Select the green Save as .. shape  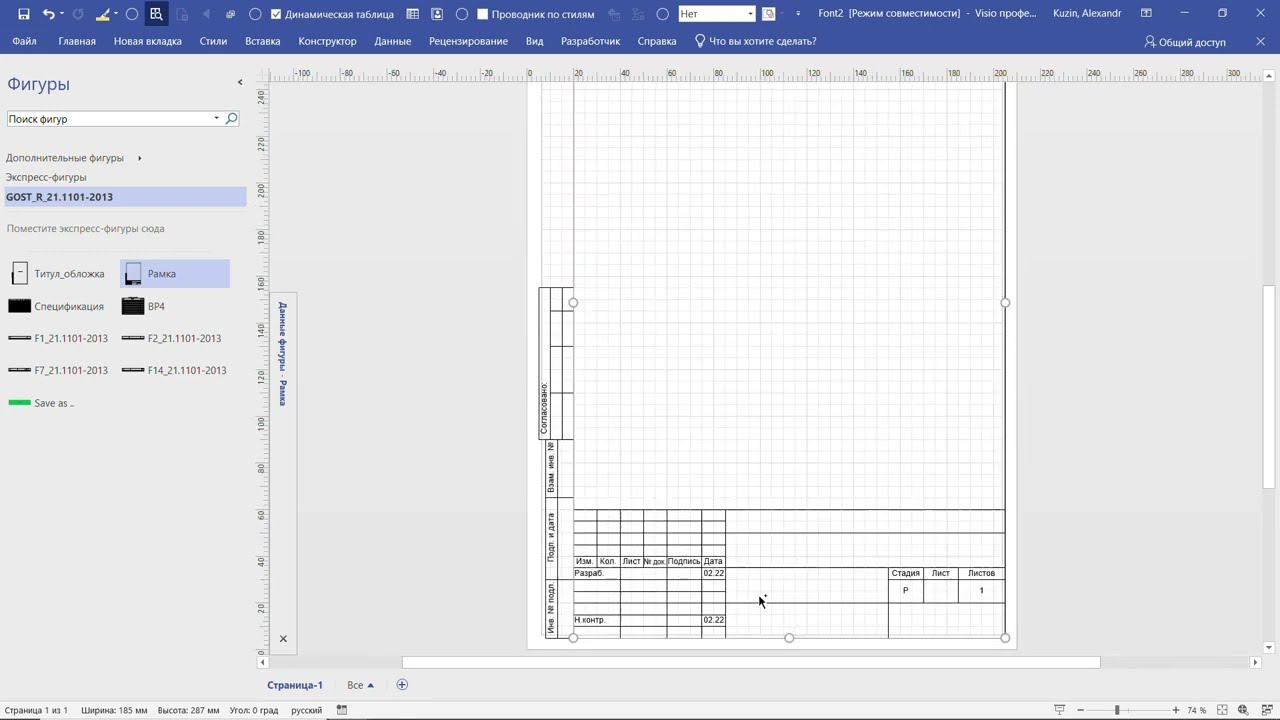pyautogui.click(x=42, y=403)
